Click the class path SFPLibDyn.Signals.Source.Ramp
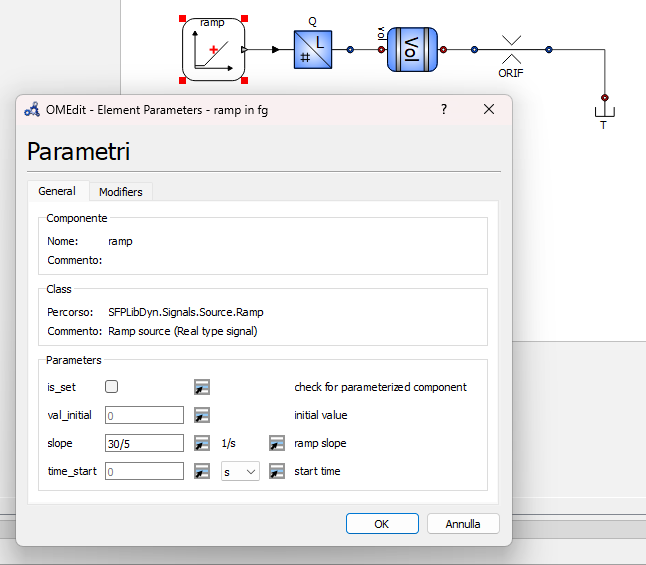The height and width of the screenshot is (565, 646). (x=186, y=312)
